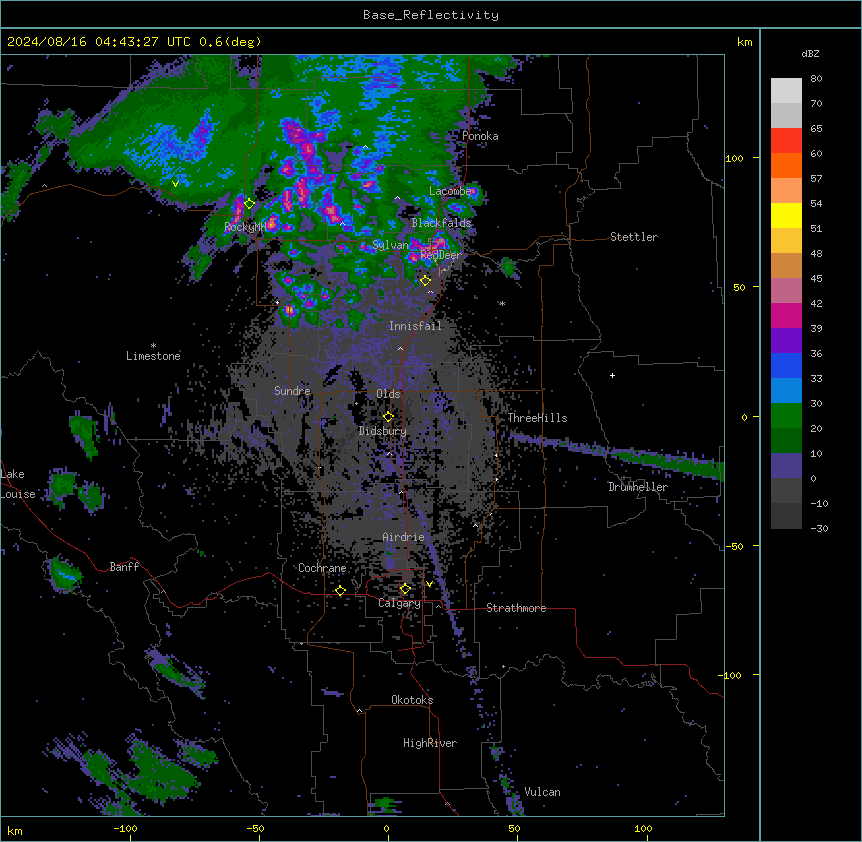Select the Strathmore label
862x842 pixels.
(x=516, y=608)
